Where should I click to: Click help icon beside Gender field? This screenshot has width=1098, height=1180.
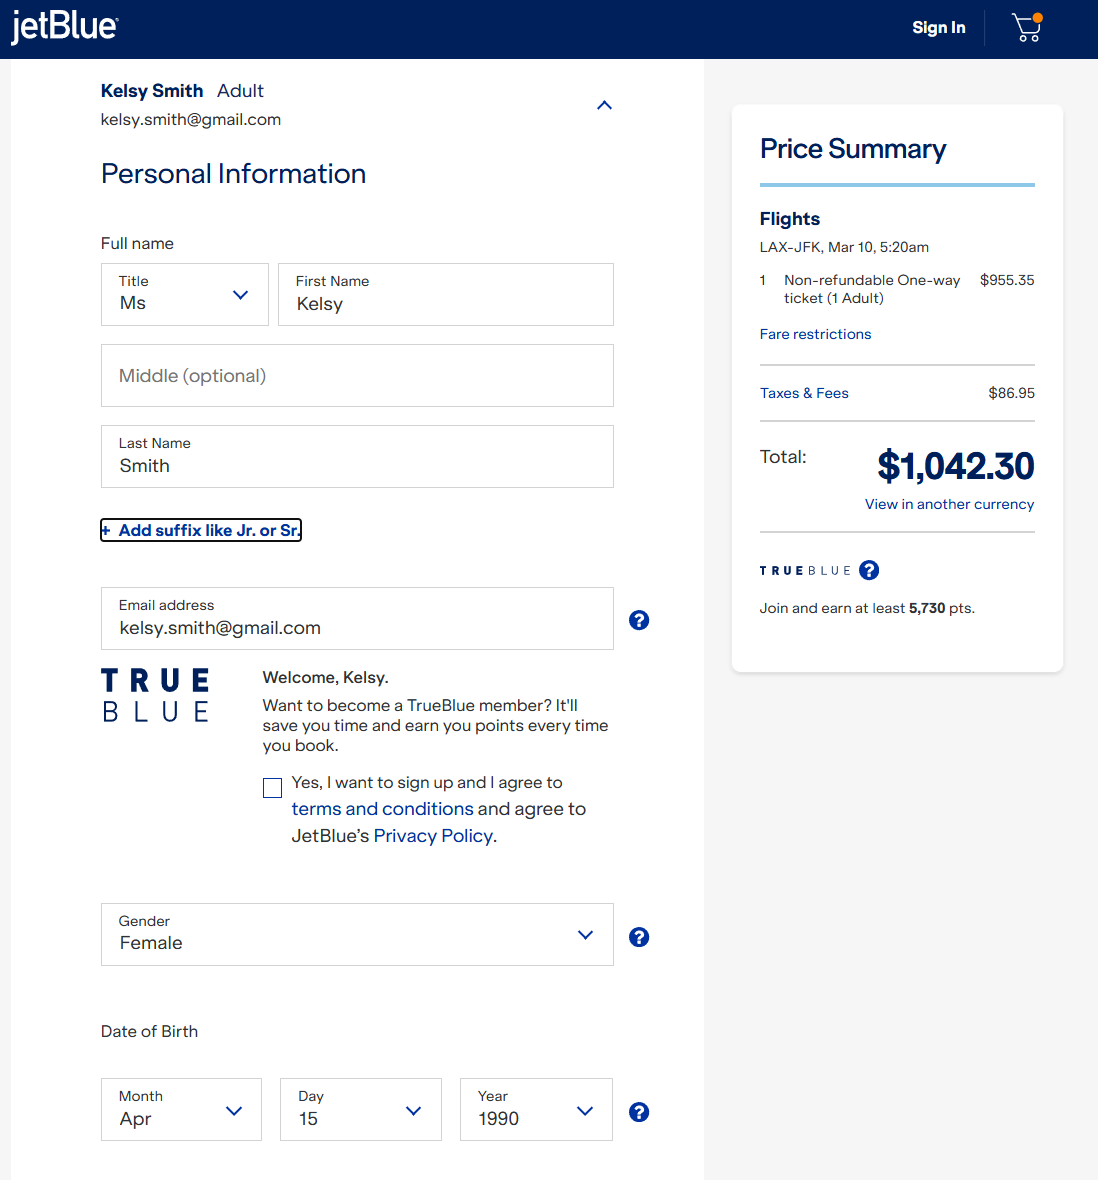[639, 937]
